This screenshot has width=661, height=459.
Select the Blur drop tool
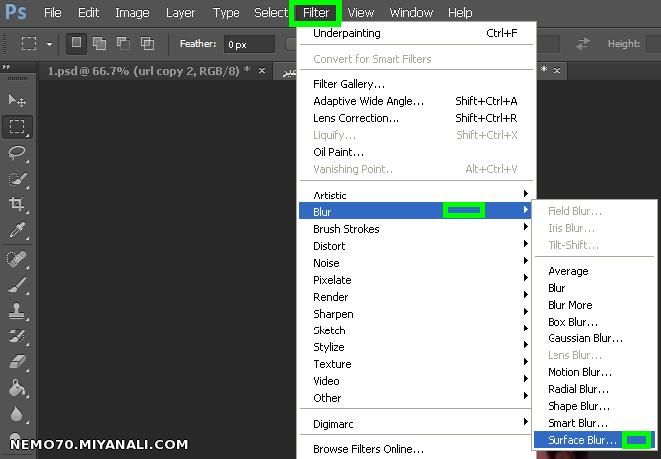click(x=17, y=415)
